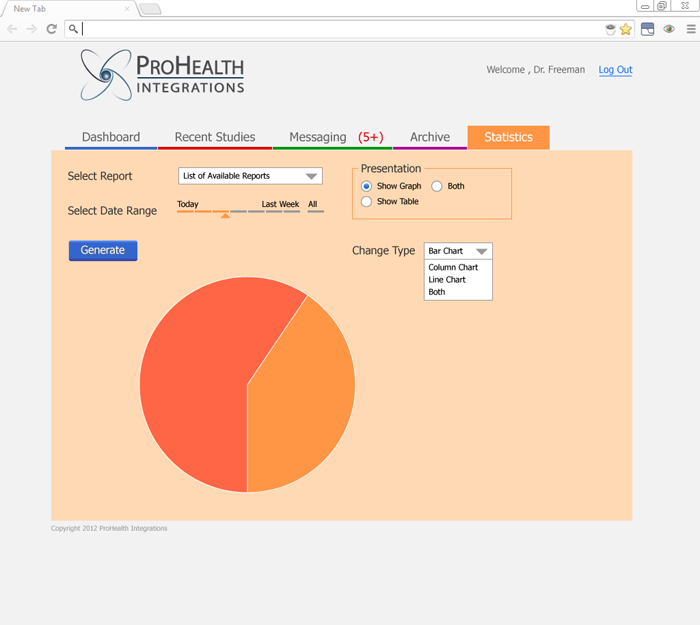Viewport: 700px width, 625px height.
Task: Go to the Dashboard tab
Action: [111, 137]
